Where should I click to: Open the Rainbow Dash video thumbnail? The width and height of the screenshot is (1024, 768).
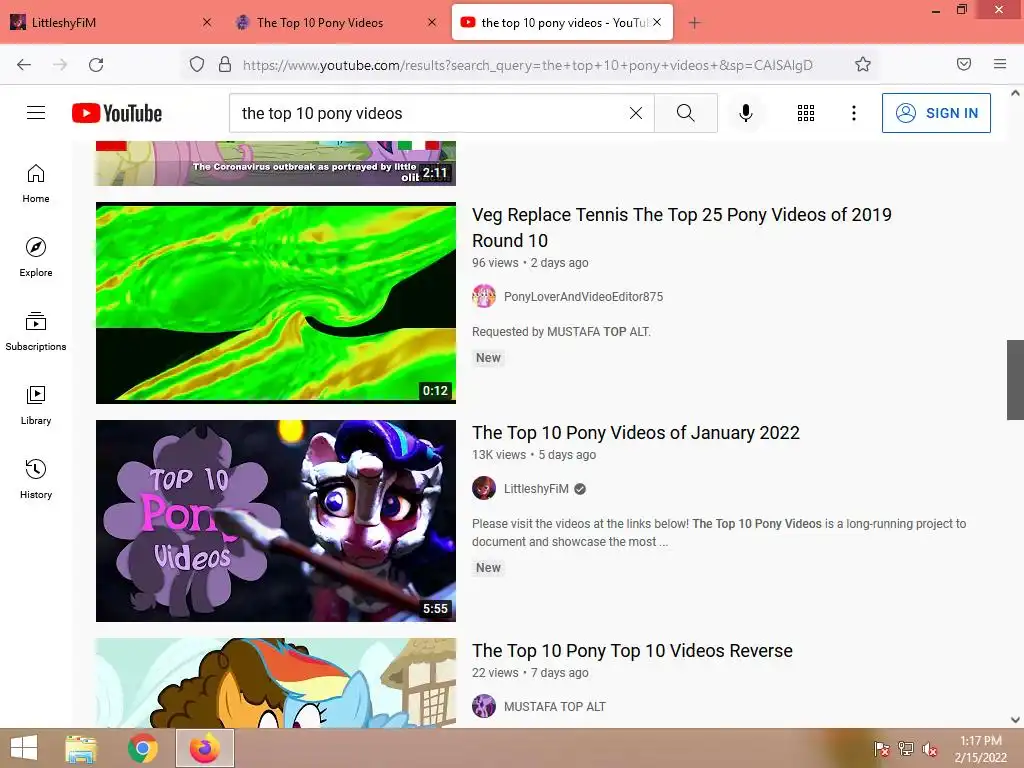[x=276, y=682]
